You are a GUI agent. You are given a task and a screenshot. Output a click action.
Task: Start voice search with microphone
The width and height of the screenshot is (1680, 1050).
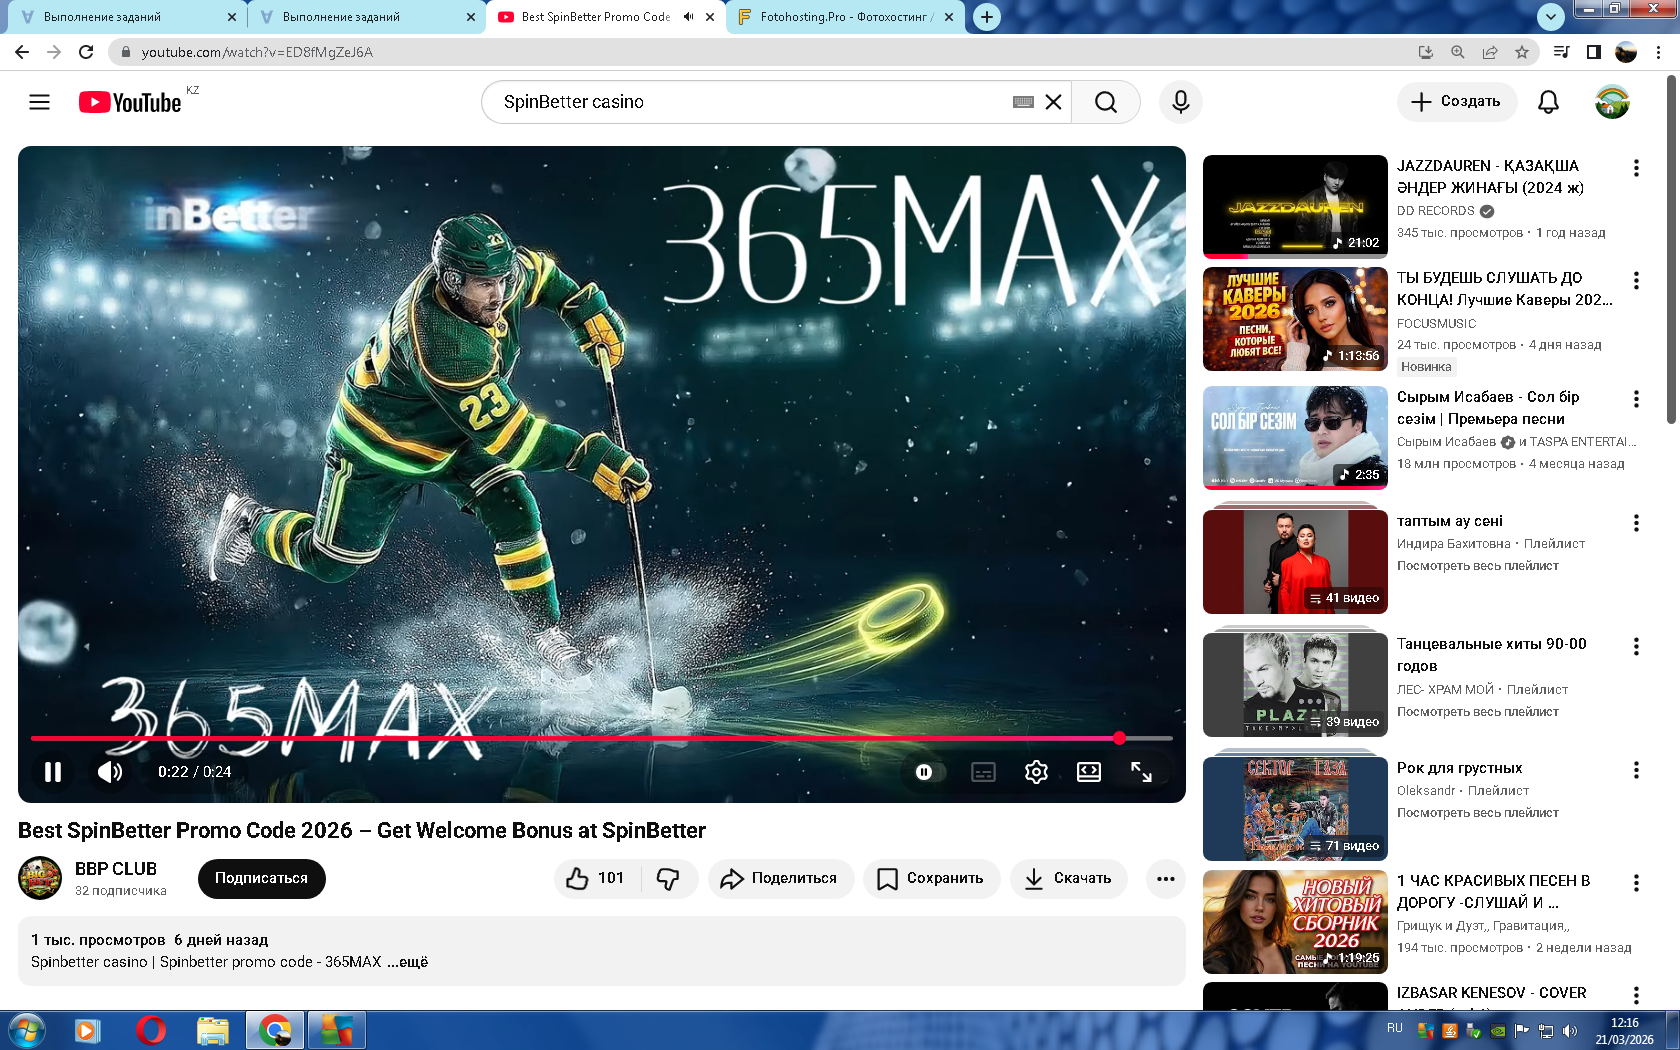[x=1181, y=102]
